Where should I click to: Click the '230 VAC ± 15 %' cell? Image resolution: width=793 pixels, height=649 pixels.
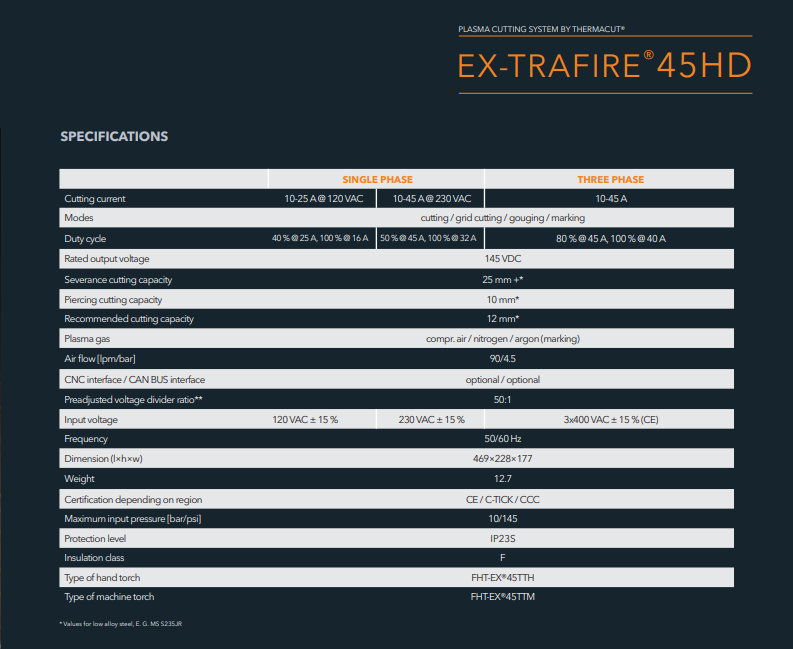[x=431, y=420]
